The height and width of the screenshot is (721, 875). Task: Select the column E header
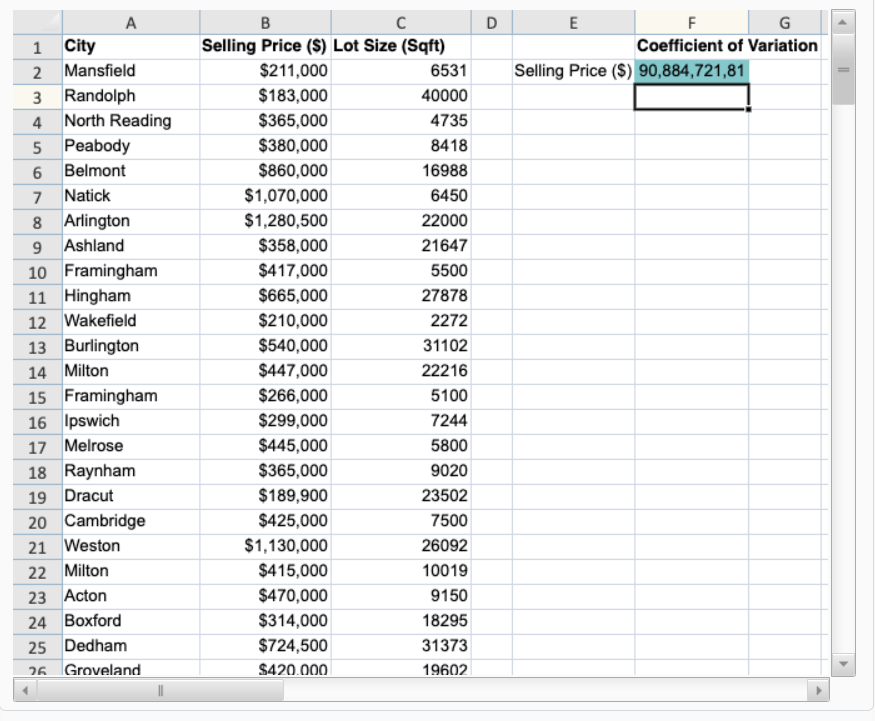[573, 23]
